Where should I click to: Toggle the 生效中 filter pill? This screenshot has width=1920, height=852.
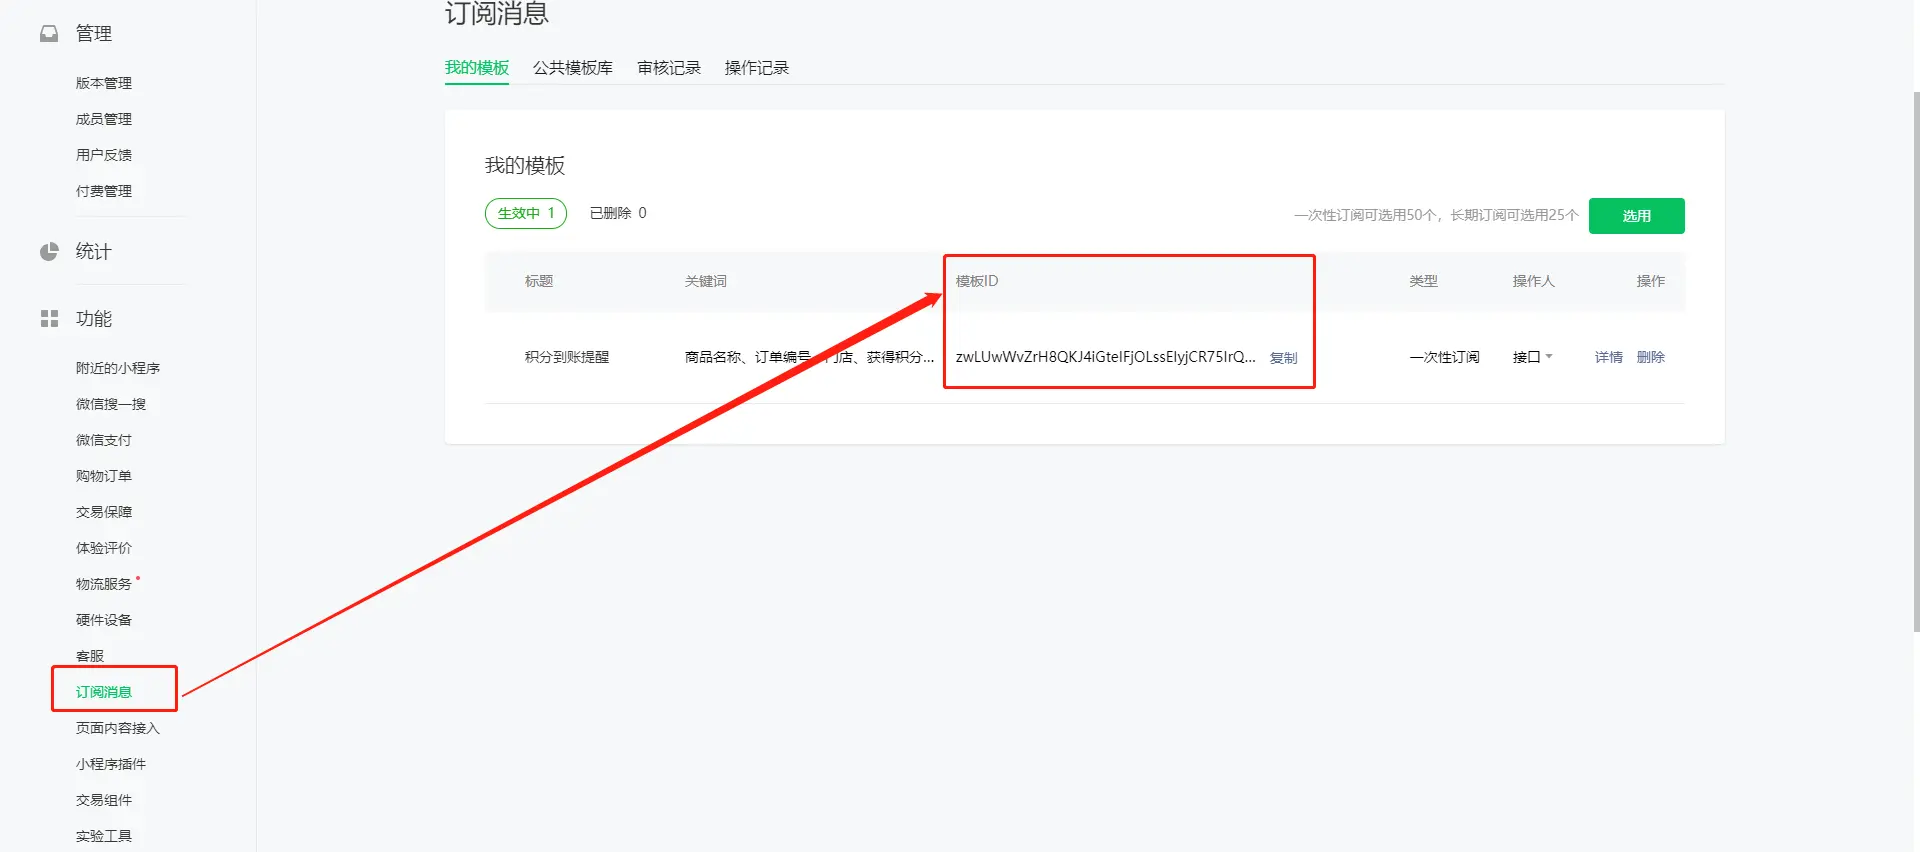[x=526, y=213]
